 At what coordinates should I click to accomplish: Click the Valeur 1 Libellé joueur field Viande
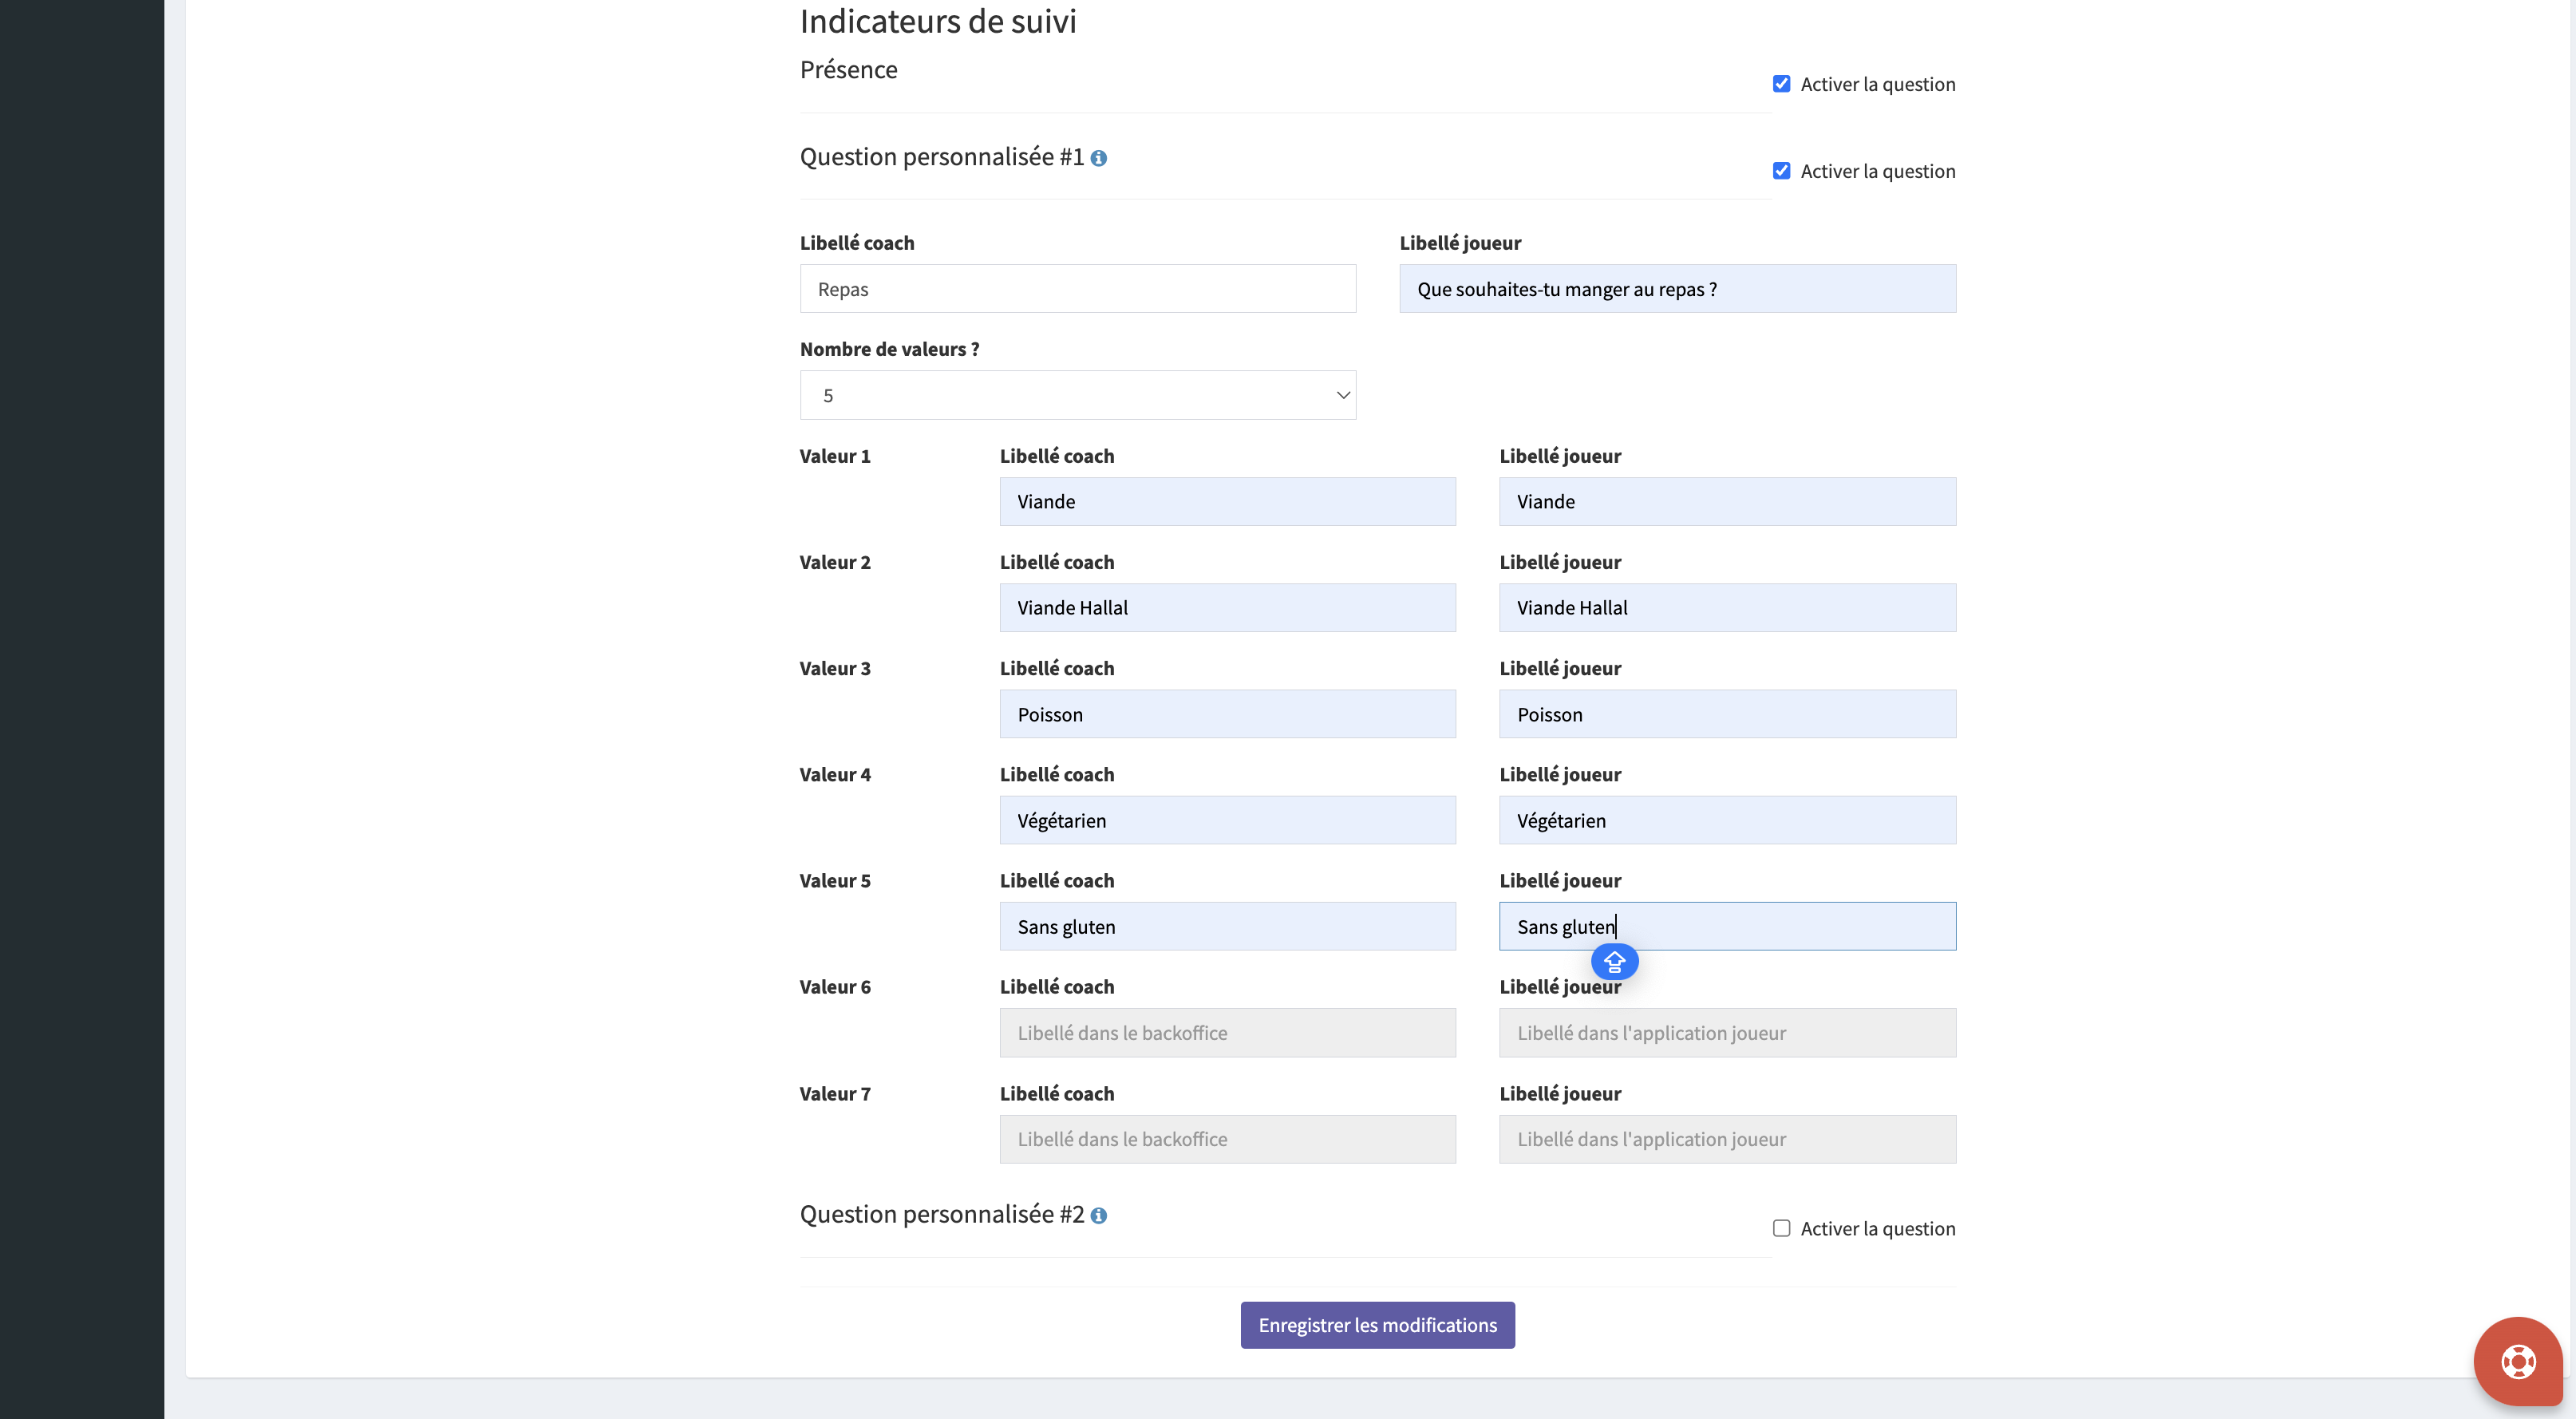point(1727,501)
